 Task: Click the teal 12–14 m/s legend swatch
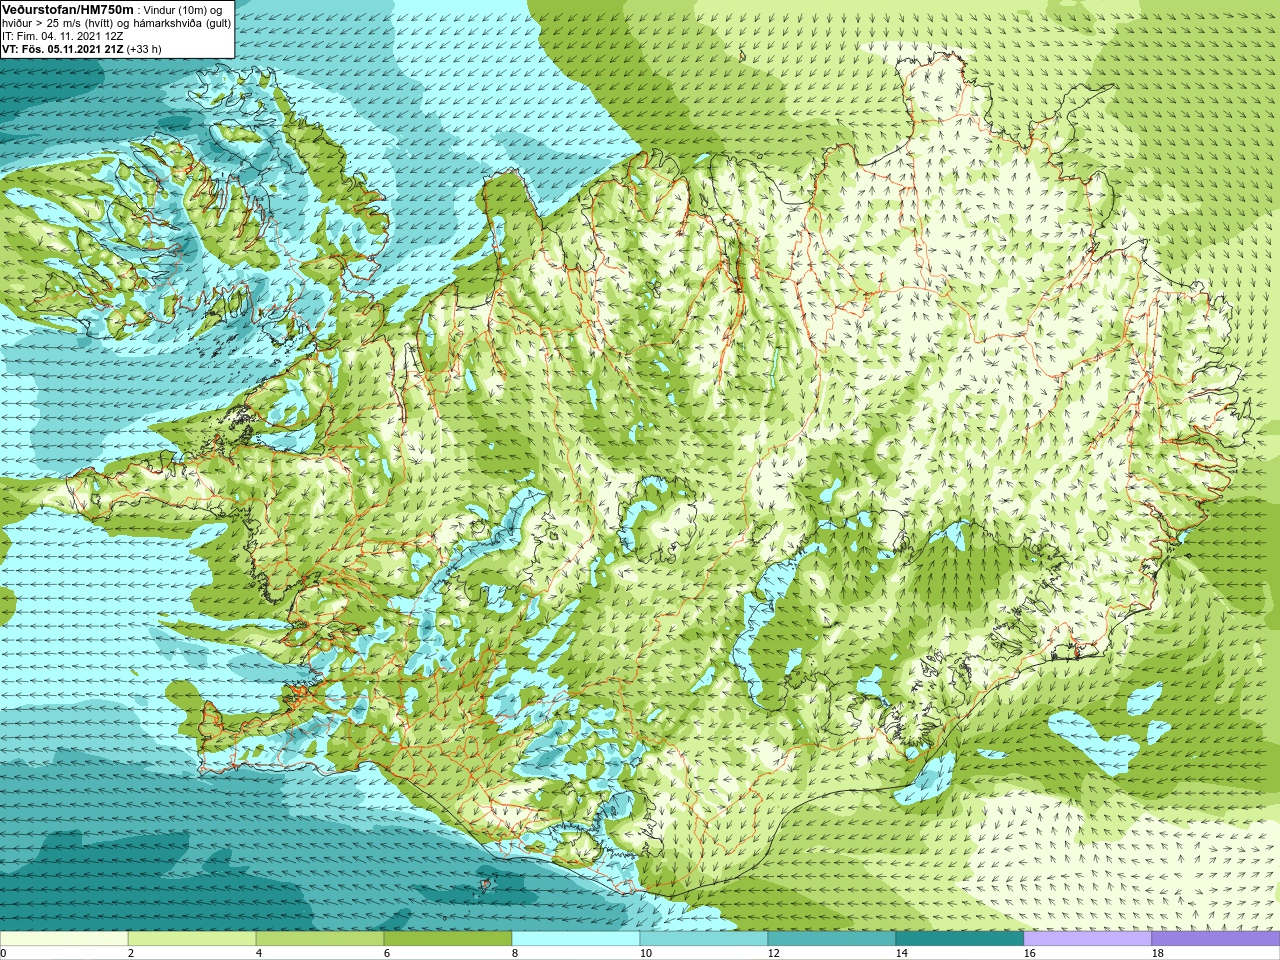[x=832, y=939]
